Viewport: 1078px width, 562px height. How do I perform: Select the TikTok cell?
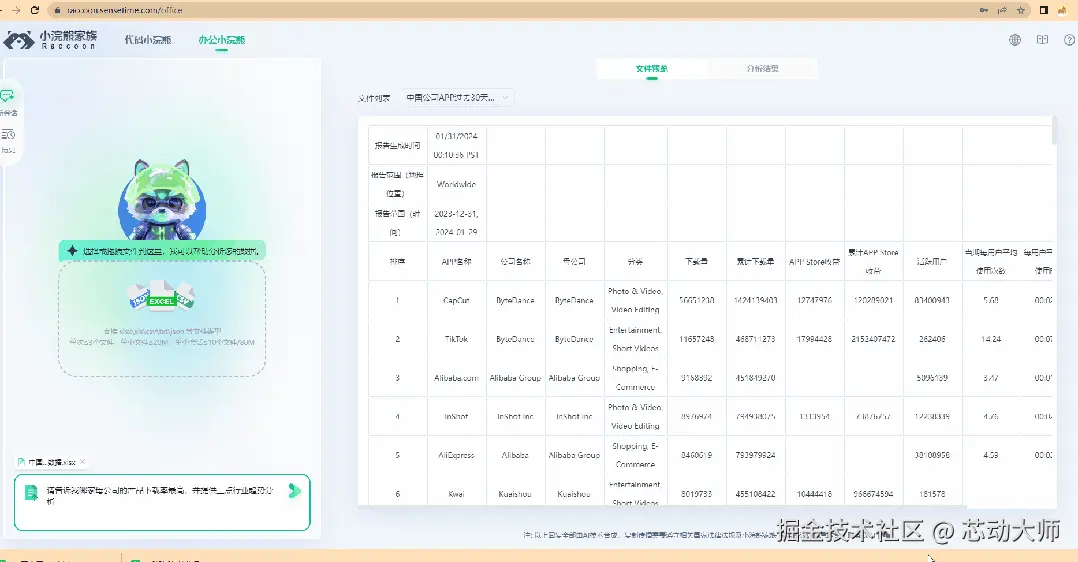coord(456,339)
